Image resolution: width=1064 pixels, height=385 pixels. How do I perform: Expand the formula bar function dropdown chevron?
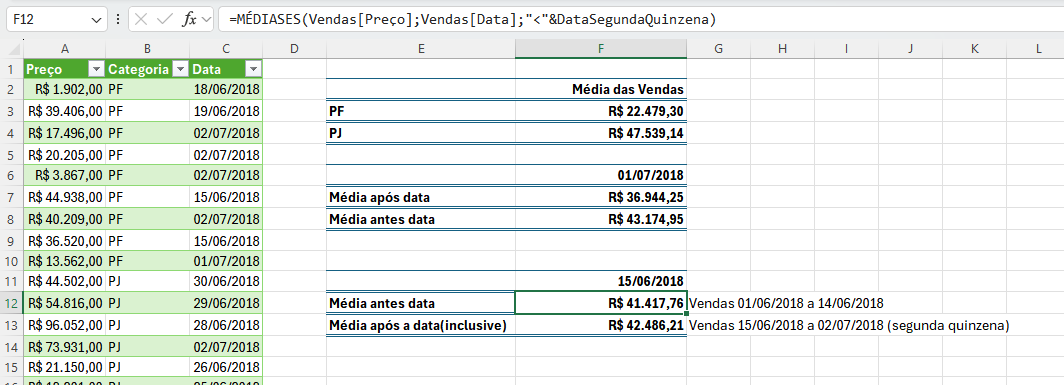coord(206,20)
